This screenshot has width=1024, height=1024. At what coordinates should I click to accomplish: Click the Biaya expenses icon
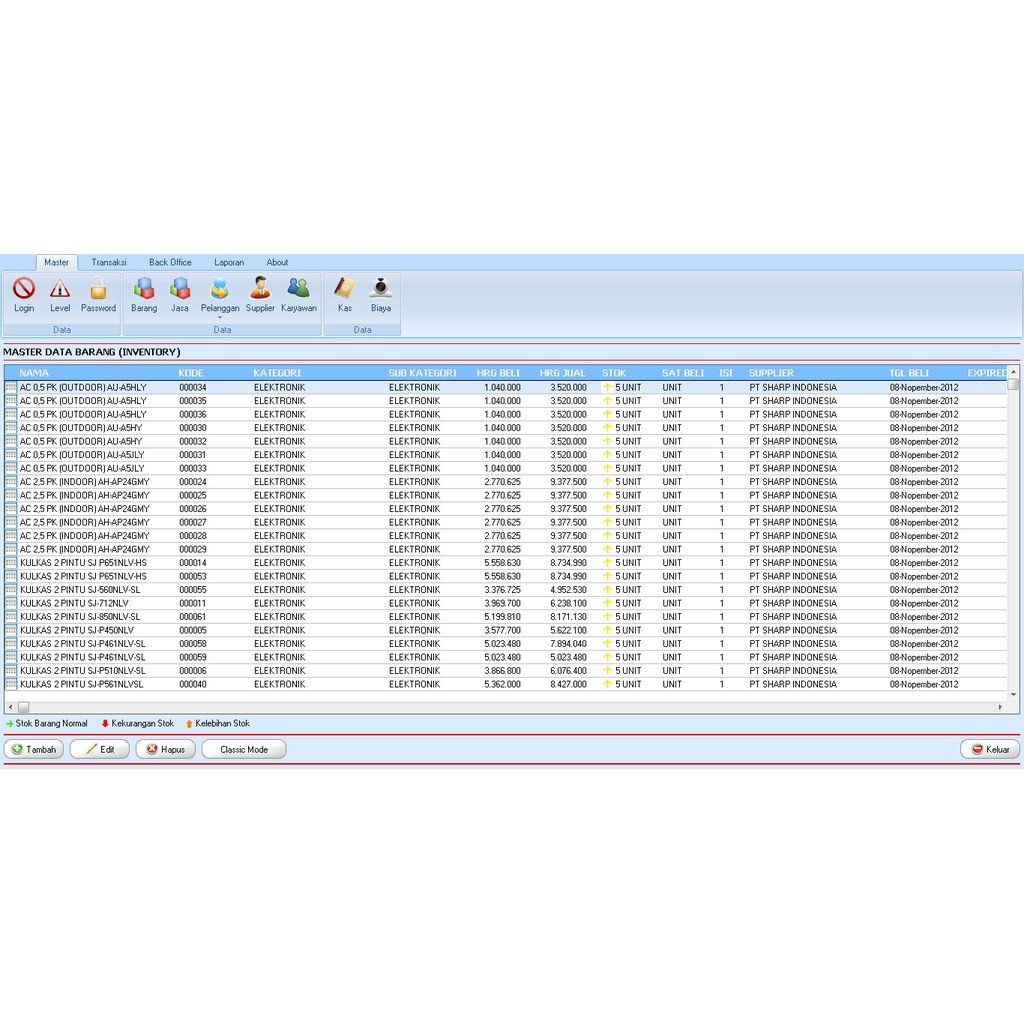coord(381,290)
